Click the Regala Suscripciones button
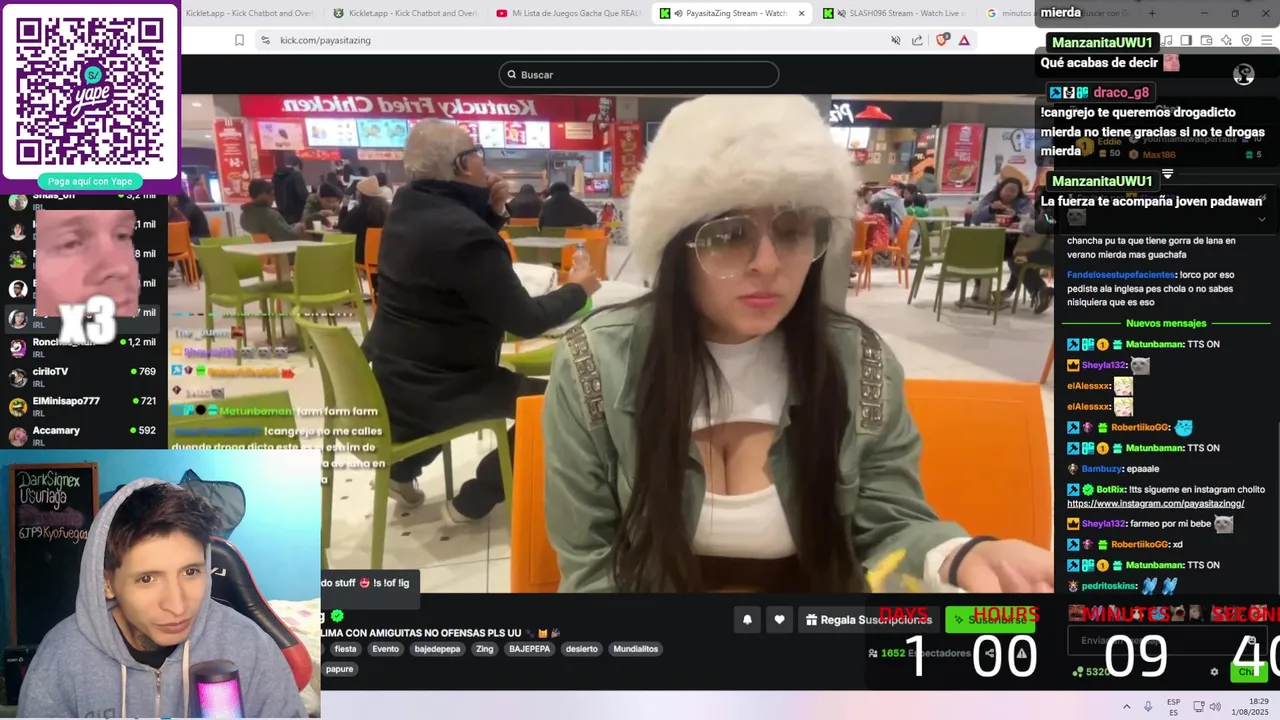The height and width of the screenshot is (720, 1280). coord(869,620)
